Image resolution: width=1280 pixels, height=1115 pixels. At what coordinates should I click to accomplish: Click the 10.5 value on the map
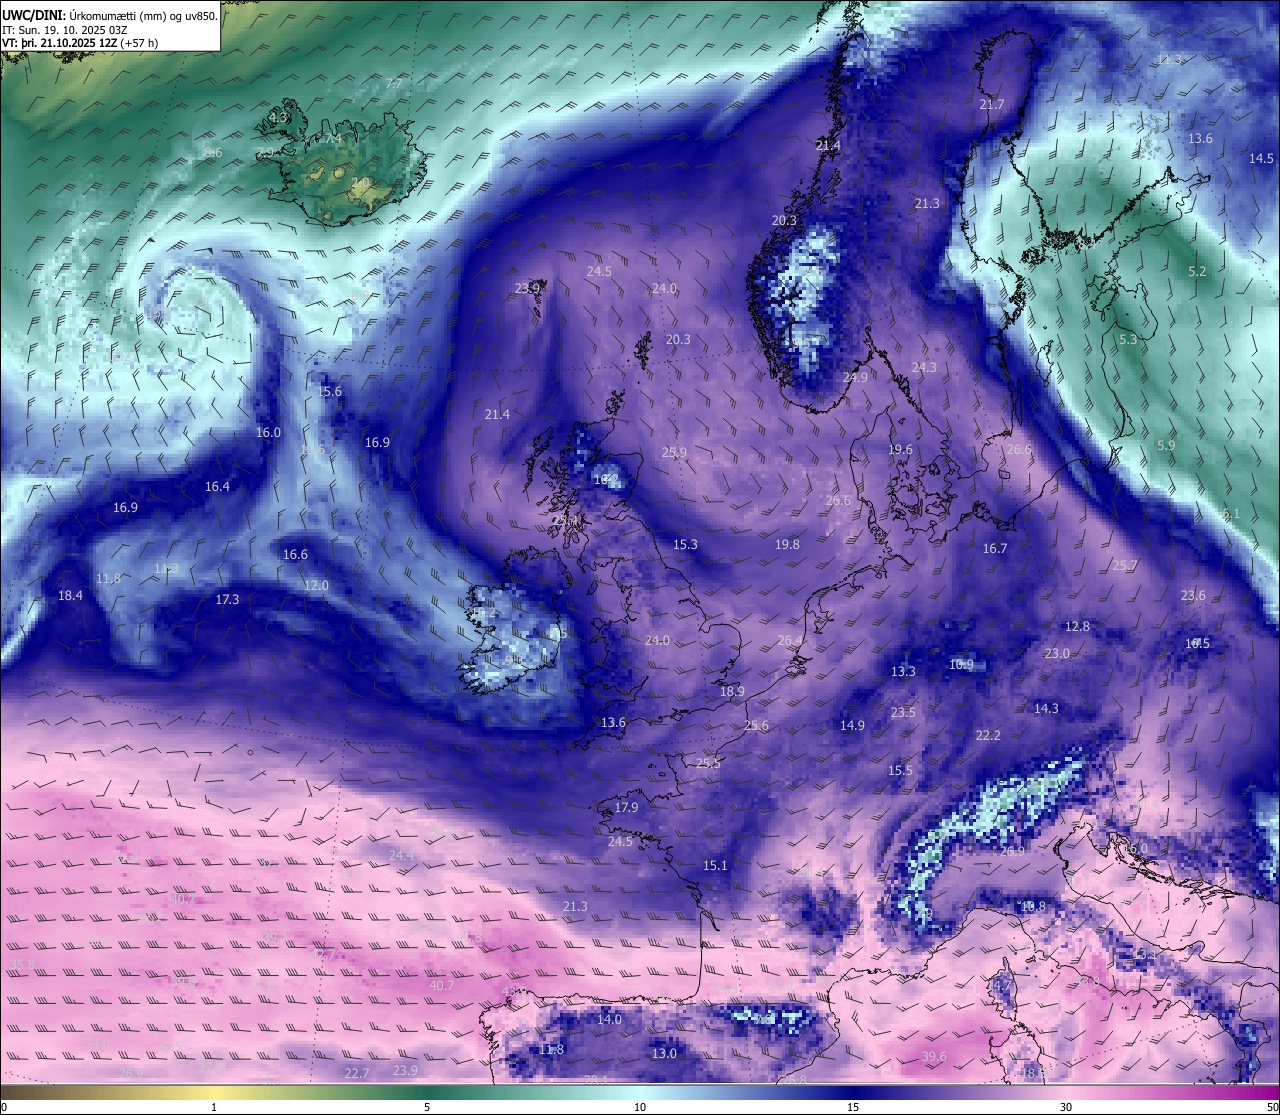(1197, 643)
